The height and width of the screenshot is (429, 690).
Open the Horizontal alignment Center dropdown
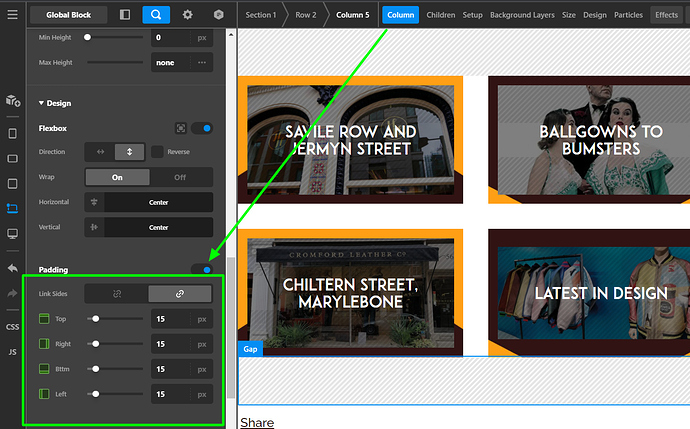tap(159, 202)
